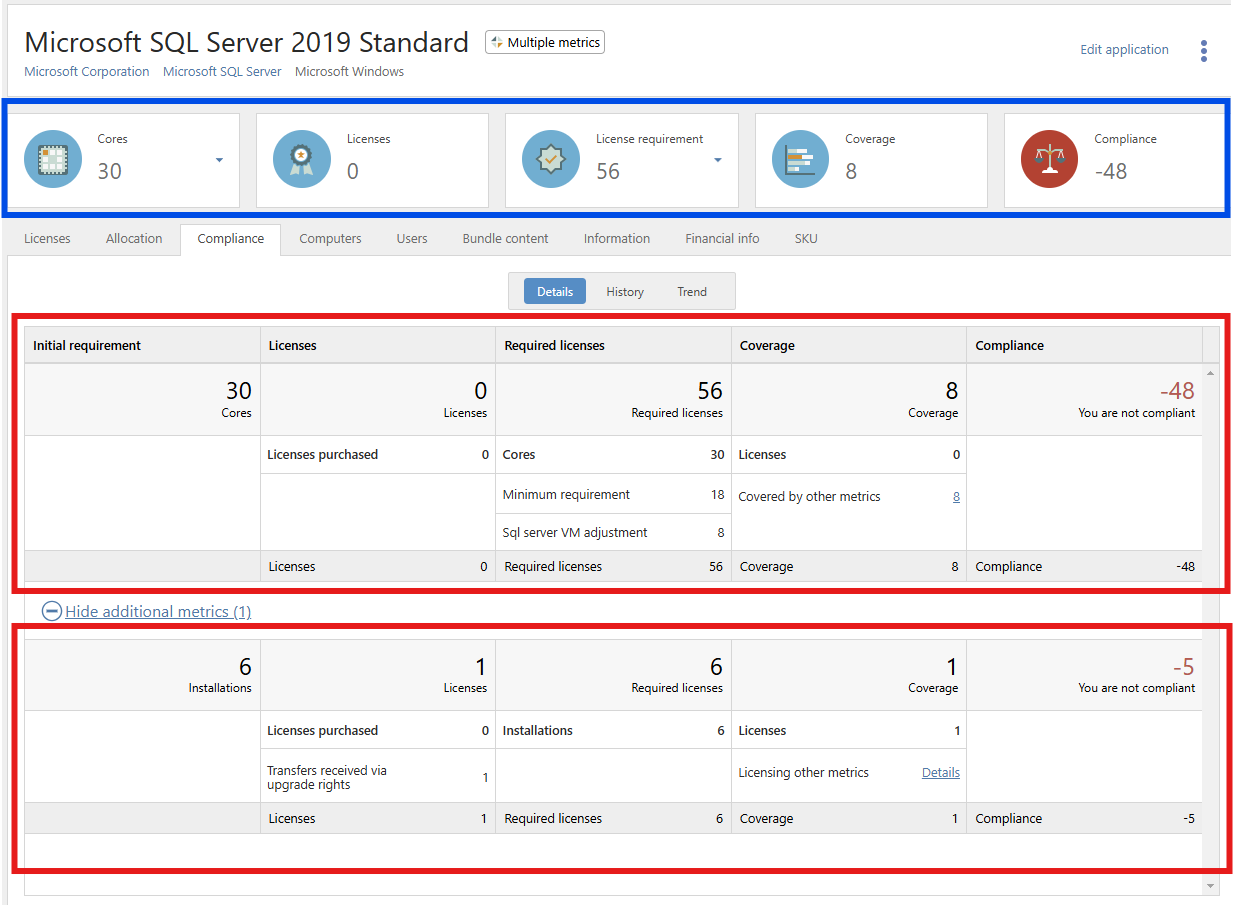
Task: Click the Microsoft SQL Server breadcrumb link
Action: pos(222,71)
